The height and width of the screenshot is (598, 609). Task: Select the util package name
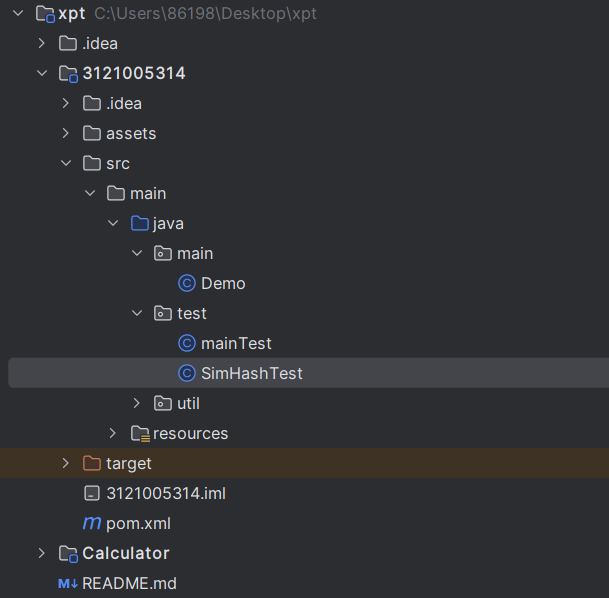click(188, 403)
